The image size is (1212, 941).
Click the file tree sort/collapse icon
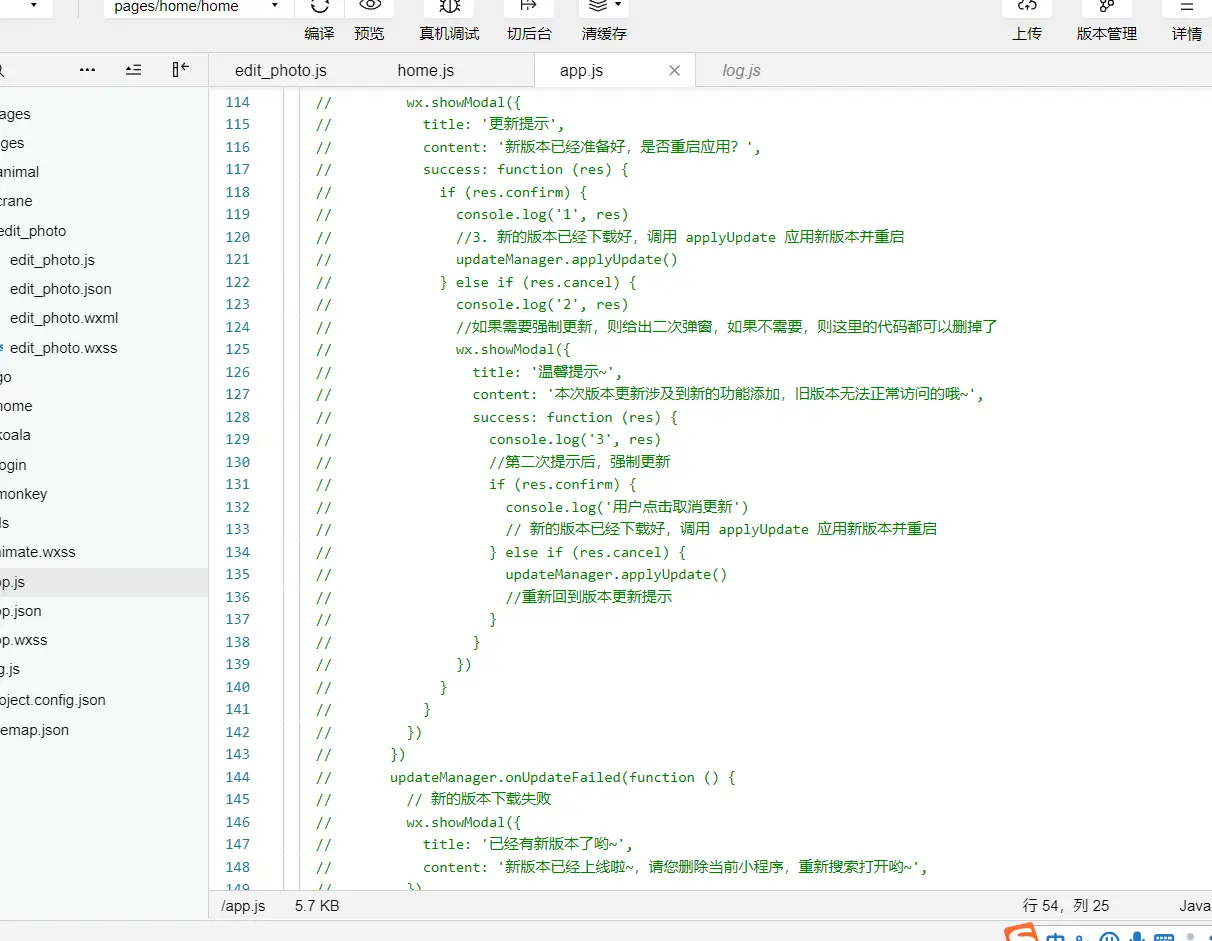point(133,70)
